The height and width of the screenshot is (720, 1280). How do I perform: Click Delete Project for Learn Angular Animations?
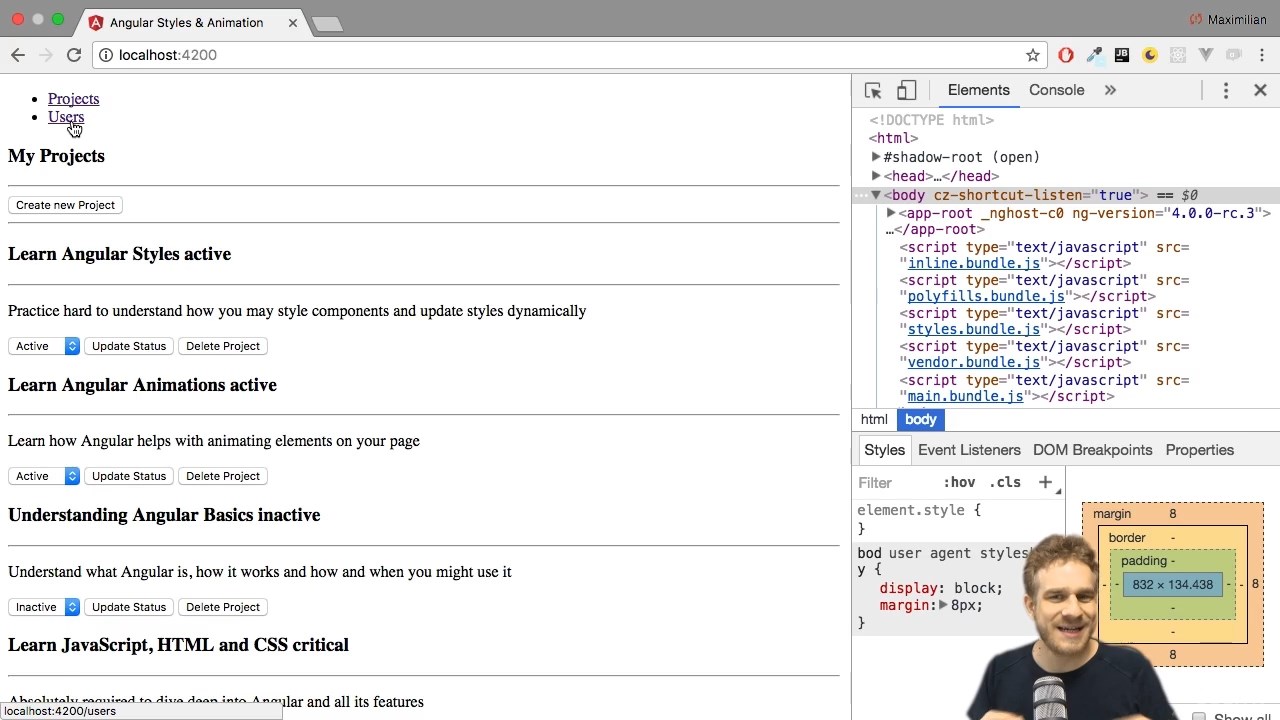[223, 476]
